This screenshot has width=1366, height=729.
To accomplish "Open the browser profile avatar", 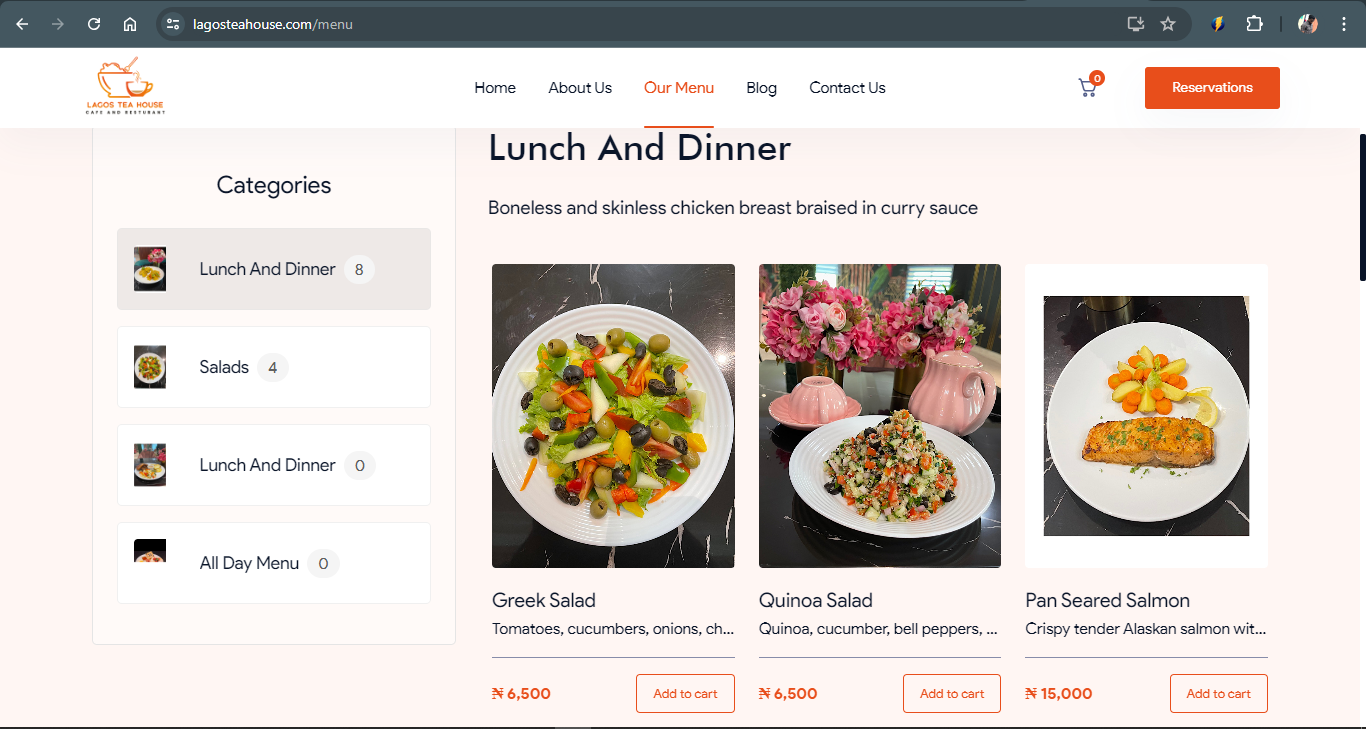I will pyautogui.click(x=1308, y=24).
